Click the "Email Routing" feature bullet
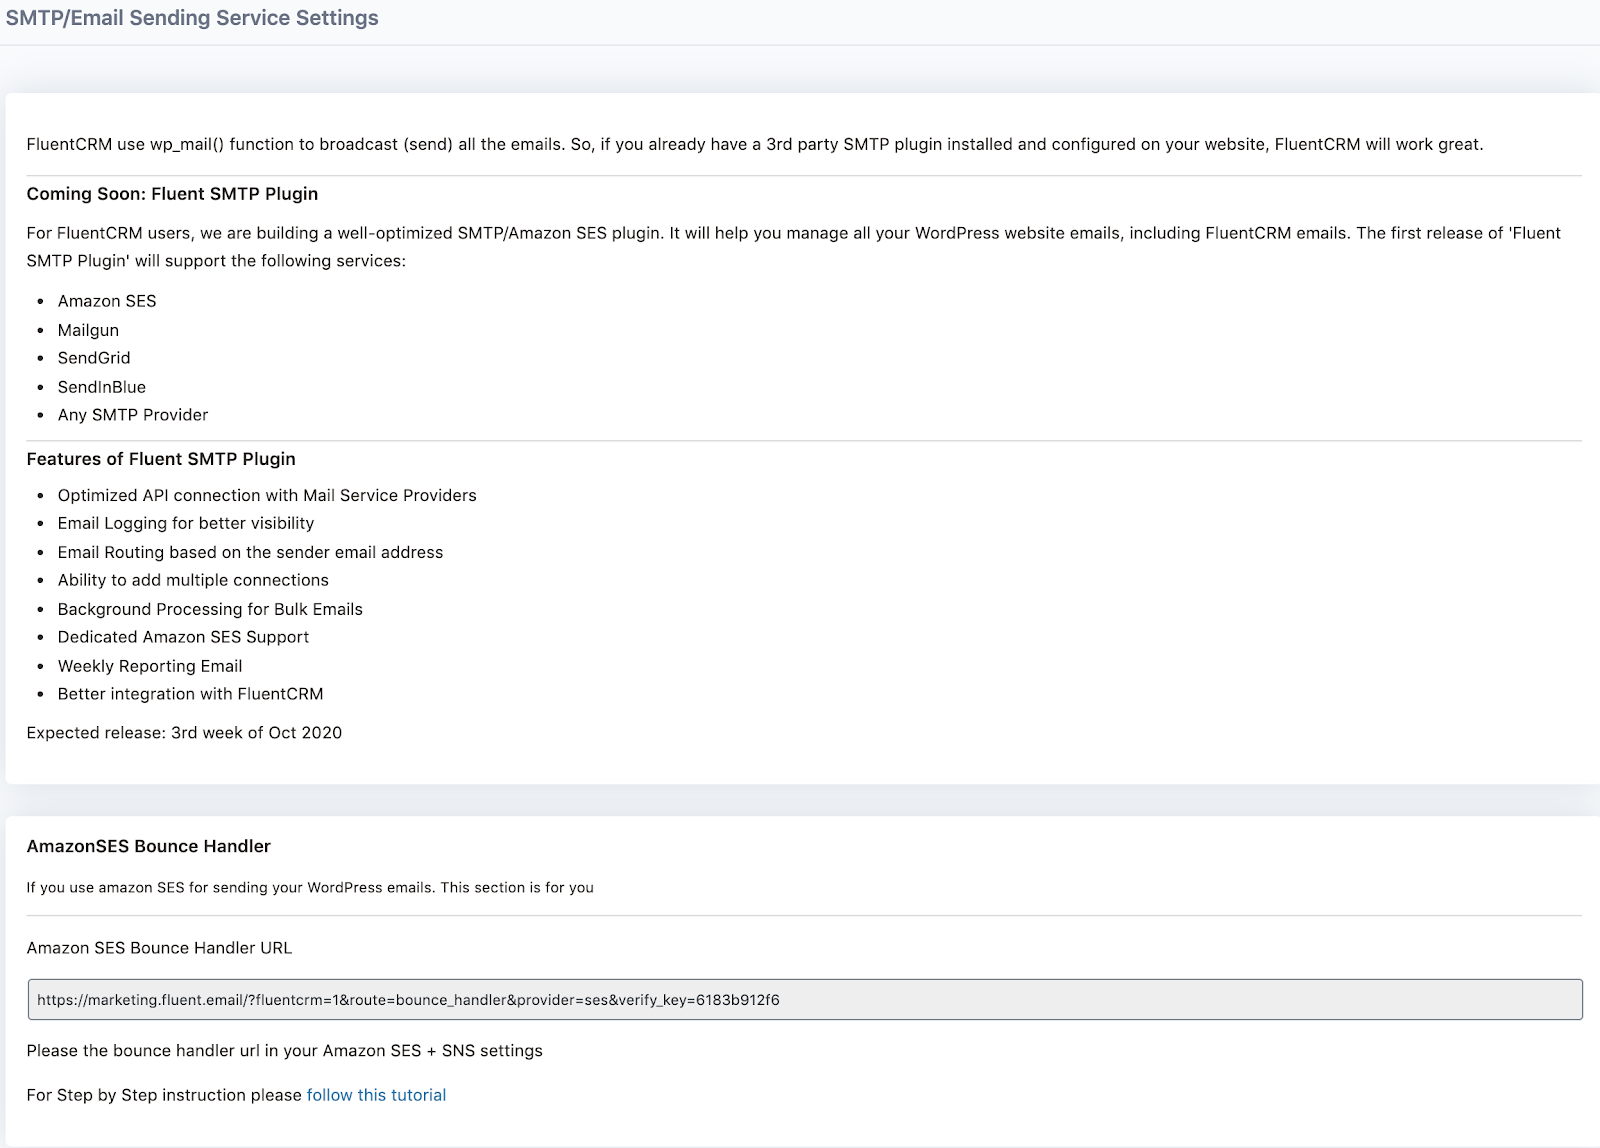 pyautogui.click(x=250, y=552)
